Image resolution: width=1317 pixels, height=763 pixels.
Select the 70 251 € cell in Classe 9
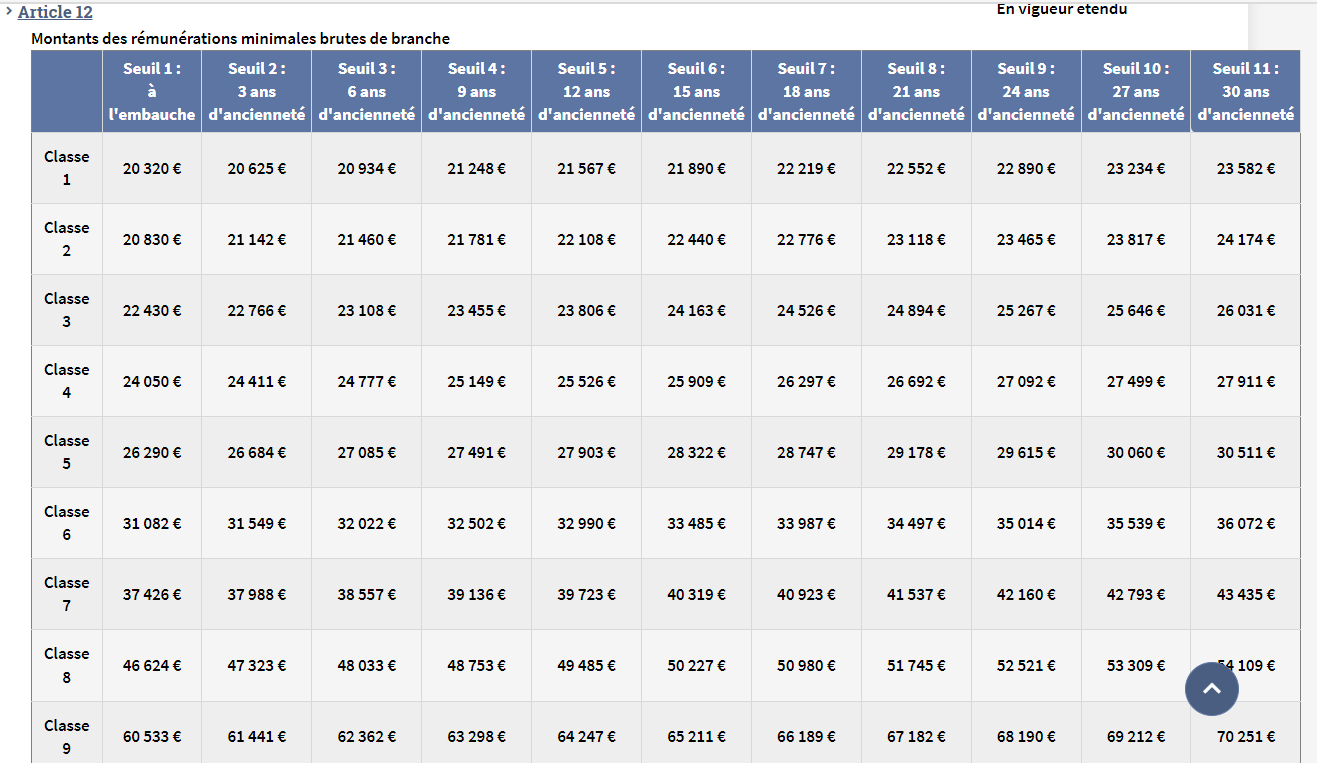click(1245, 737)
